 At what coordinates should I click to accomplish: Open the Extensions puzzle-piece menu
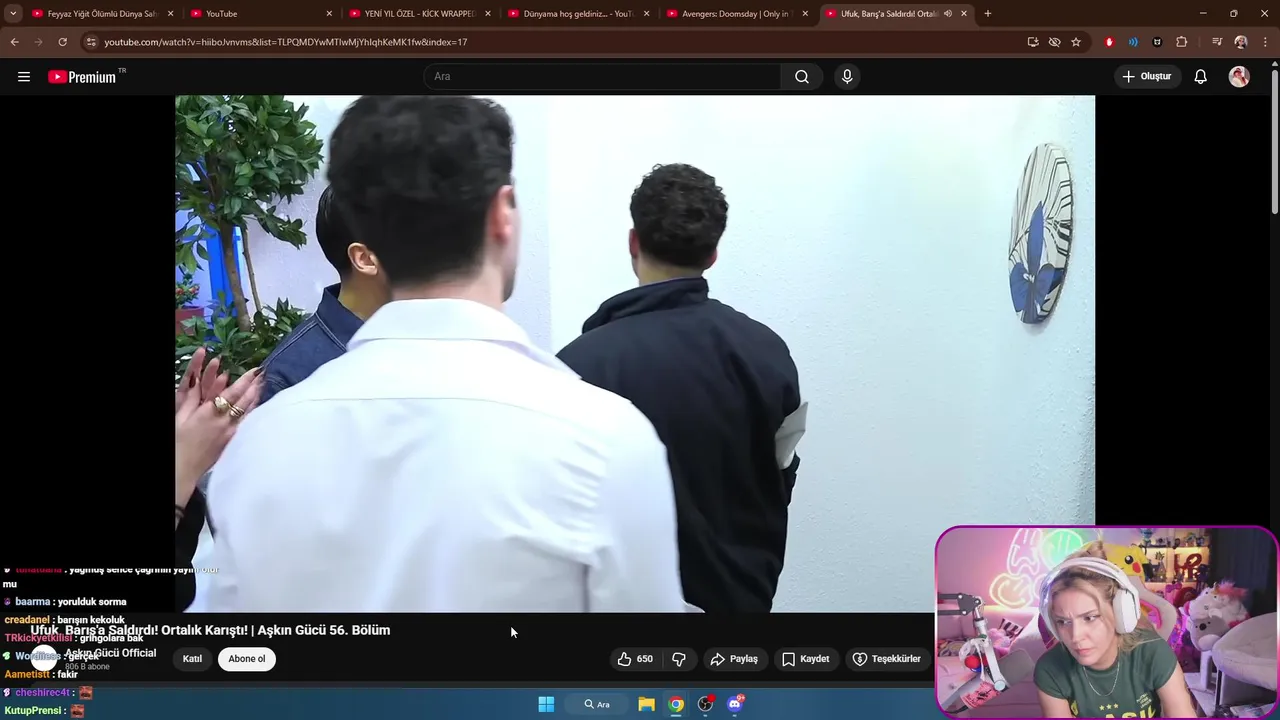coord(1182,42)
